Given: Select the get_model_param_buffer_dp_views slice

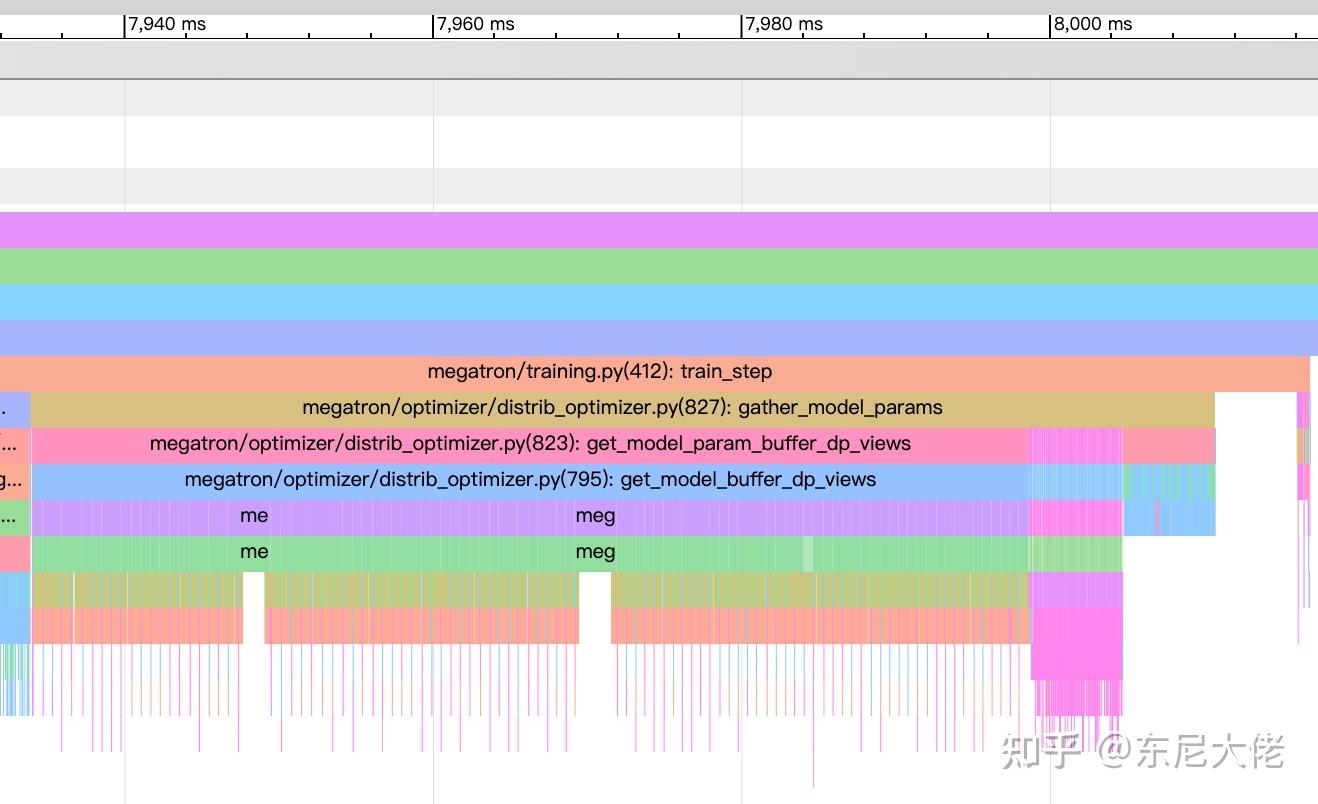Looking at the screenshot, I should click(x=530, y=444).
